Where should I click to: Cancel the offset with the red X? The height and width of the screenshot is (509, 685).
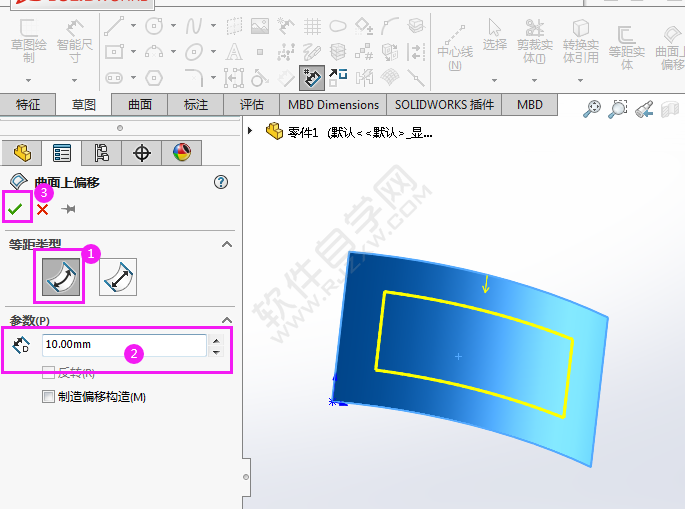coord(42,209)
